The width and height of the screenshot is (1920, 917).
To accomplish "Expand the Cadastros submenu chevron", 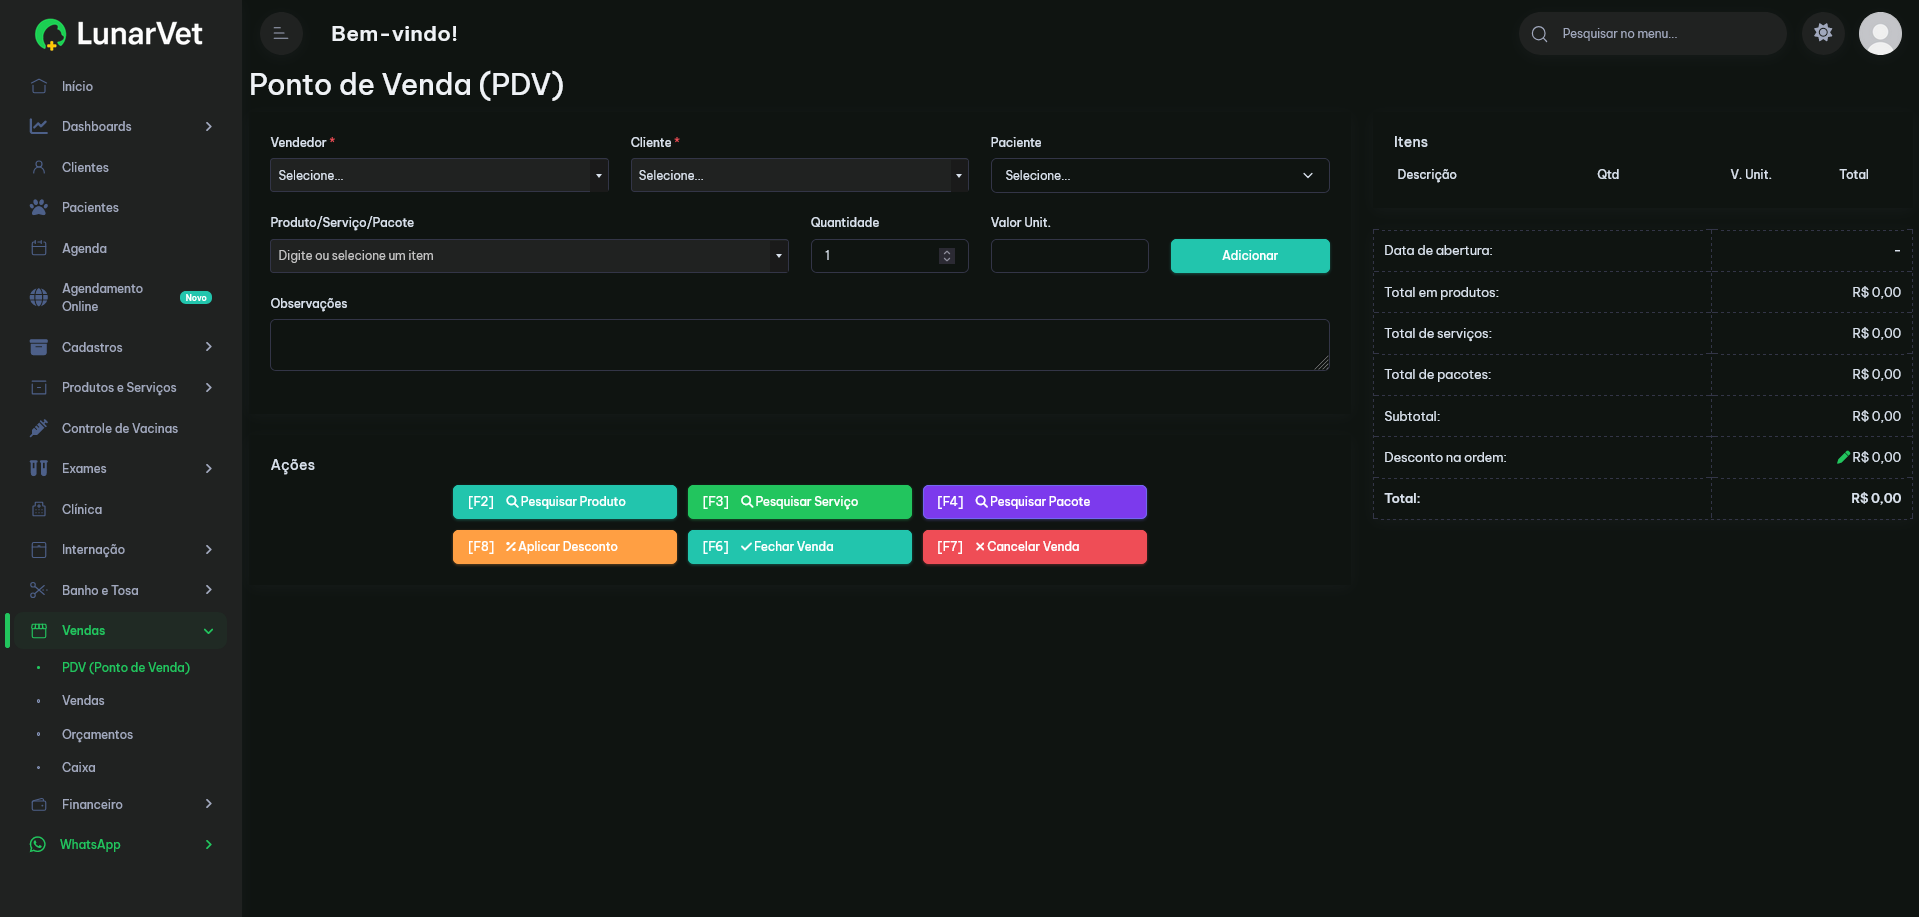I will pyautogui.click(x=208, y=347).
